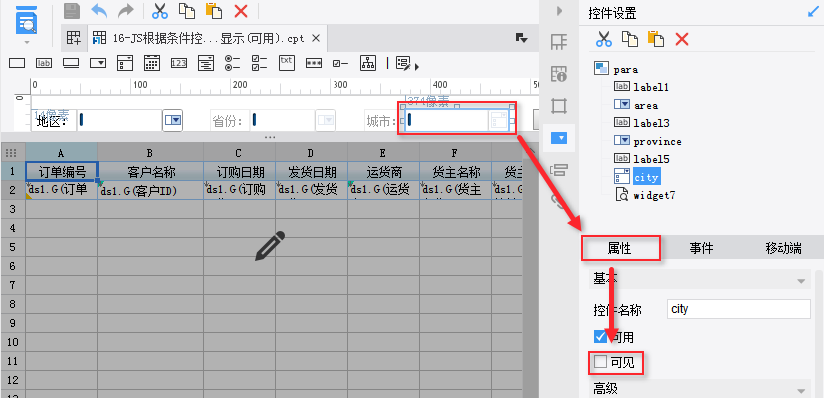Collapse the 基本 section arrow
Screen dimensions: 824x398
[801, 281]
